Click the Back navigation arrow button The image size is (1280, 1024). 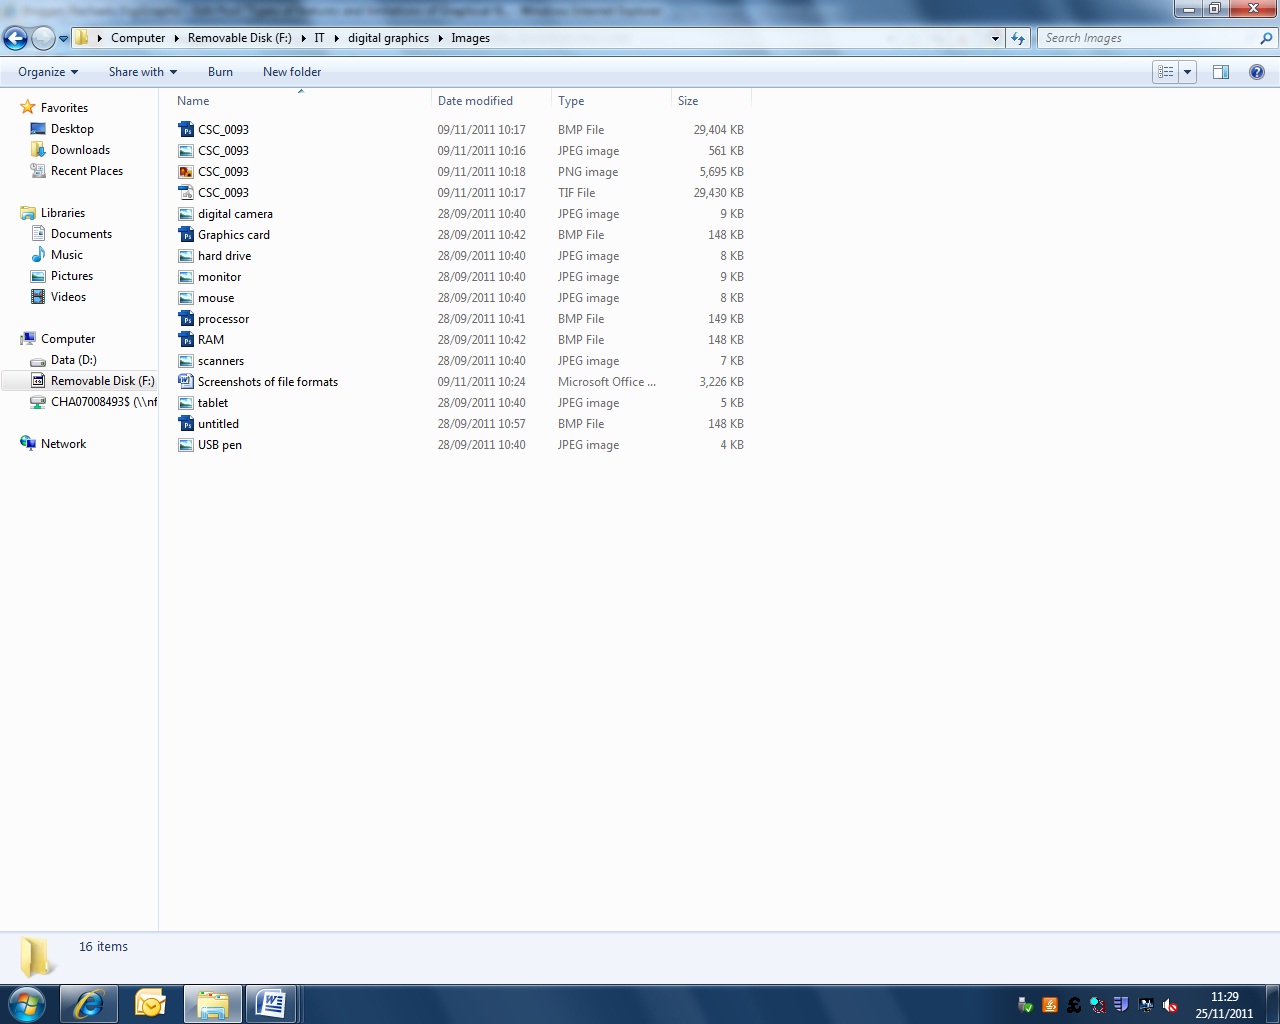coord(15,38)
